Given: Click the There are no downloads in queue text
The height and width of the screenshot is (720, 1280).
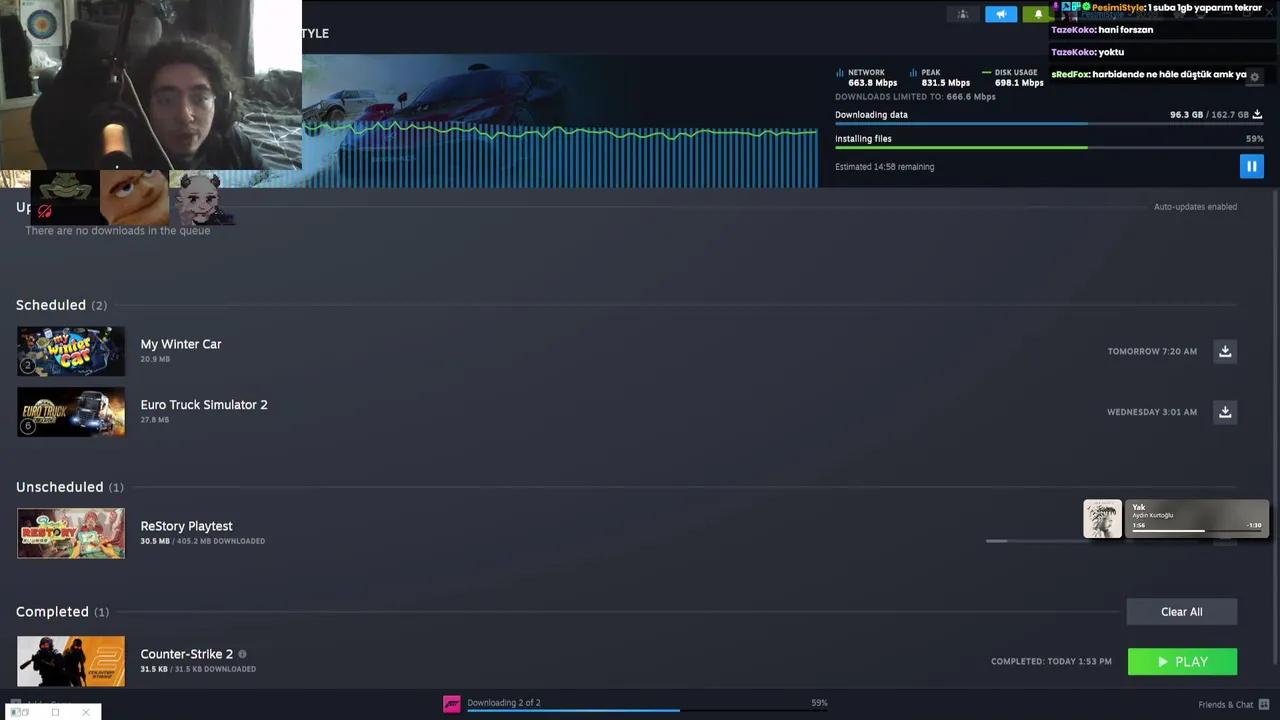Looking at the screenshot, I should tap(118, 231).
